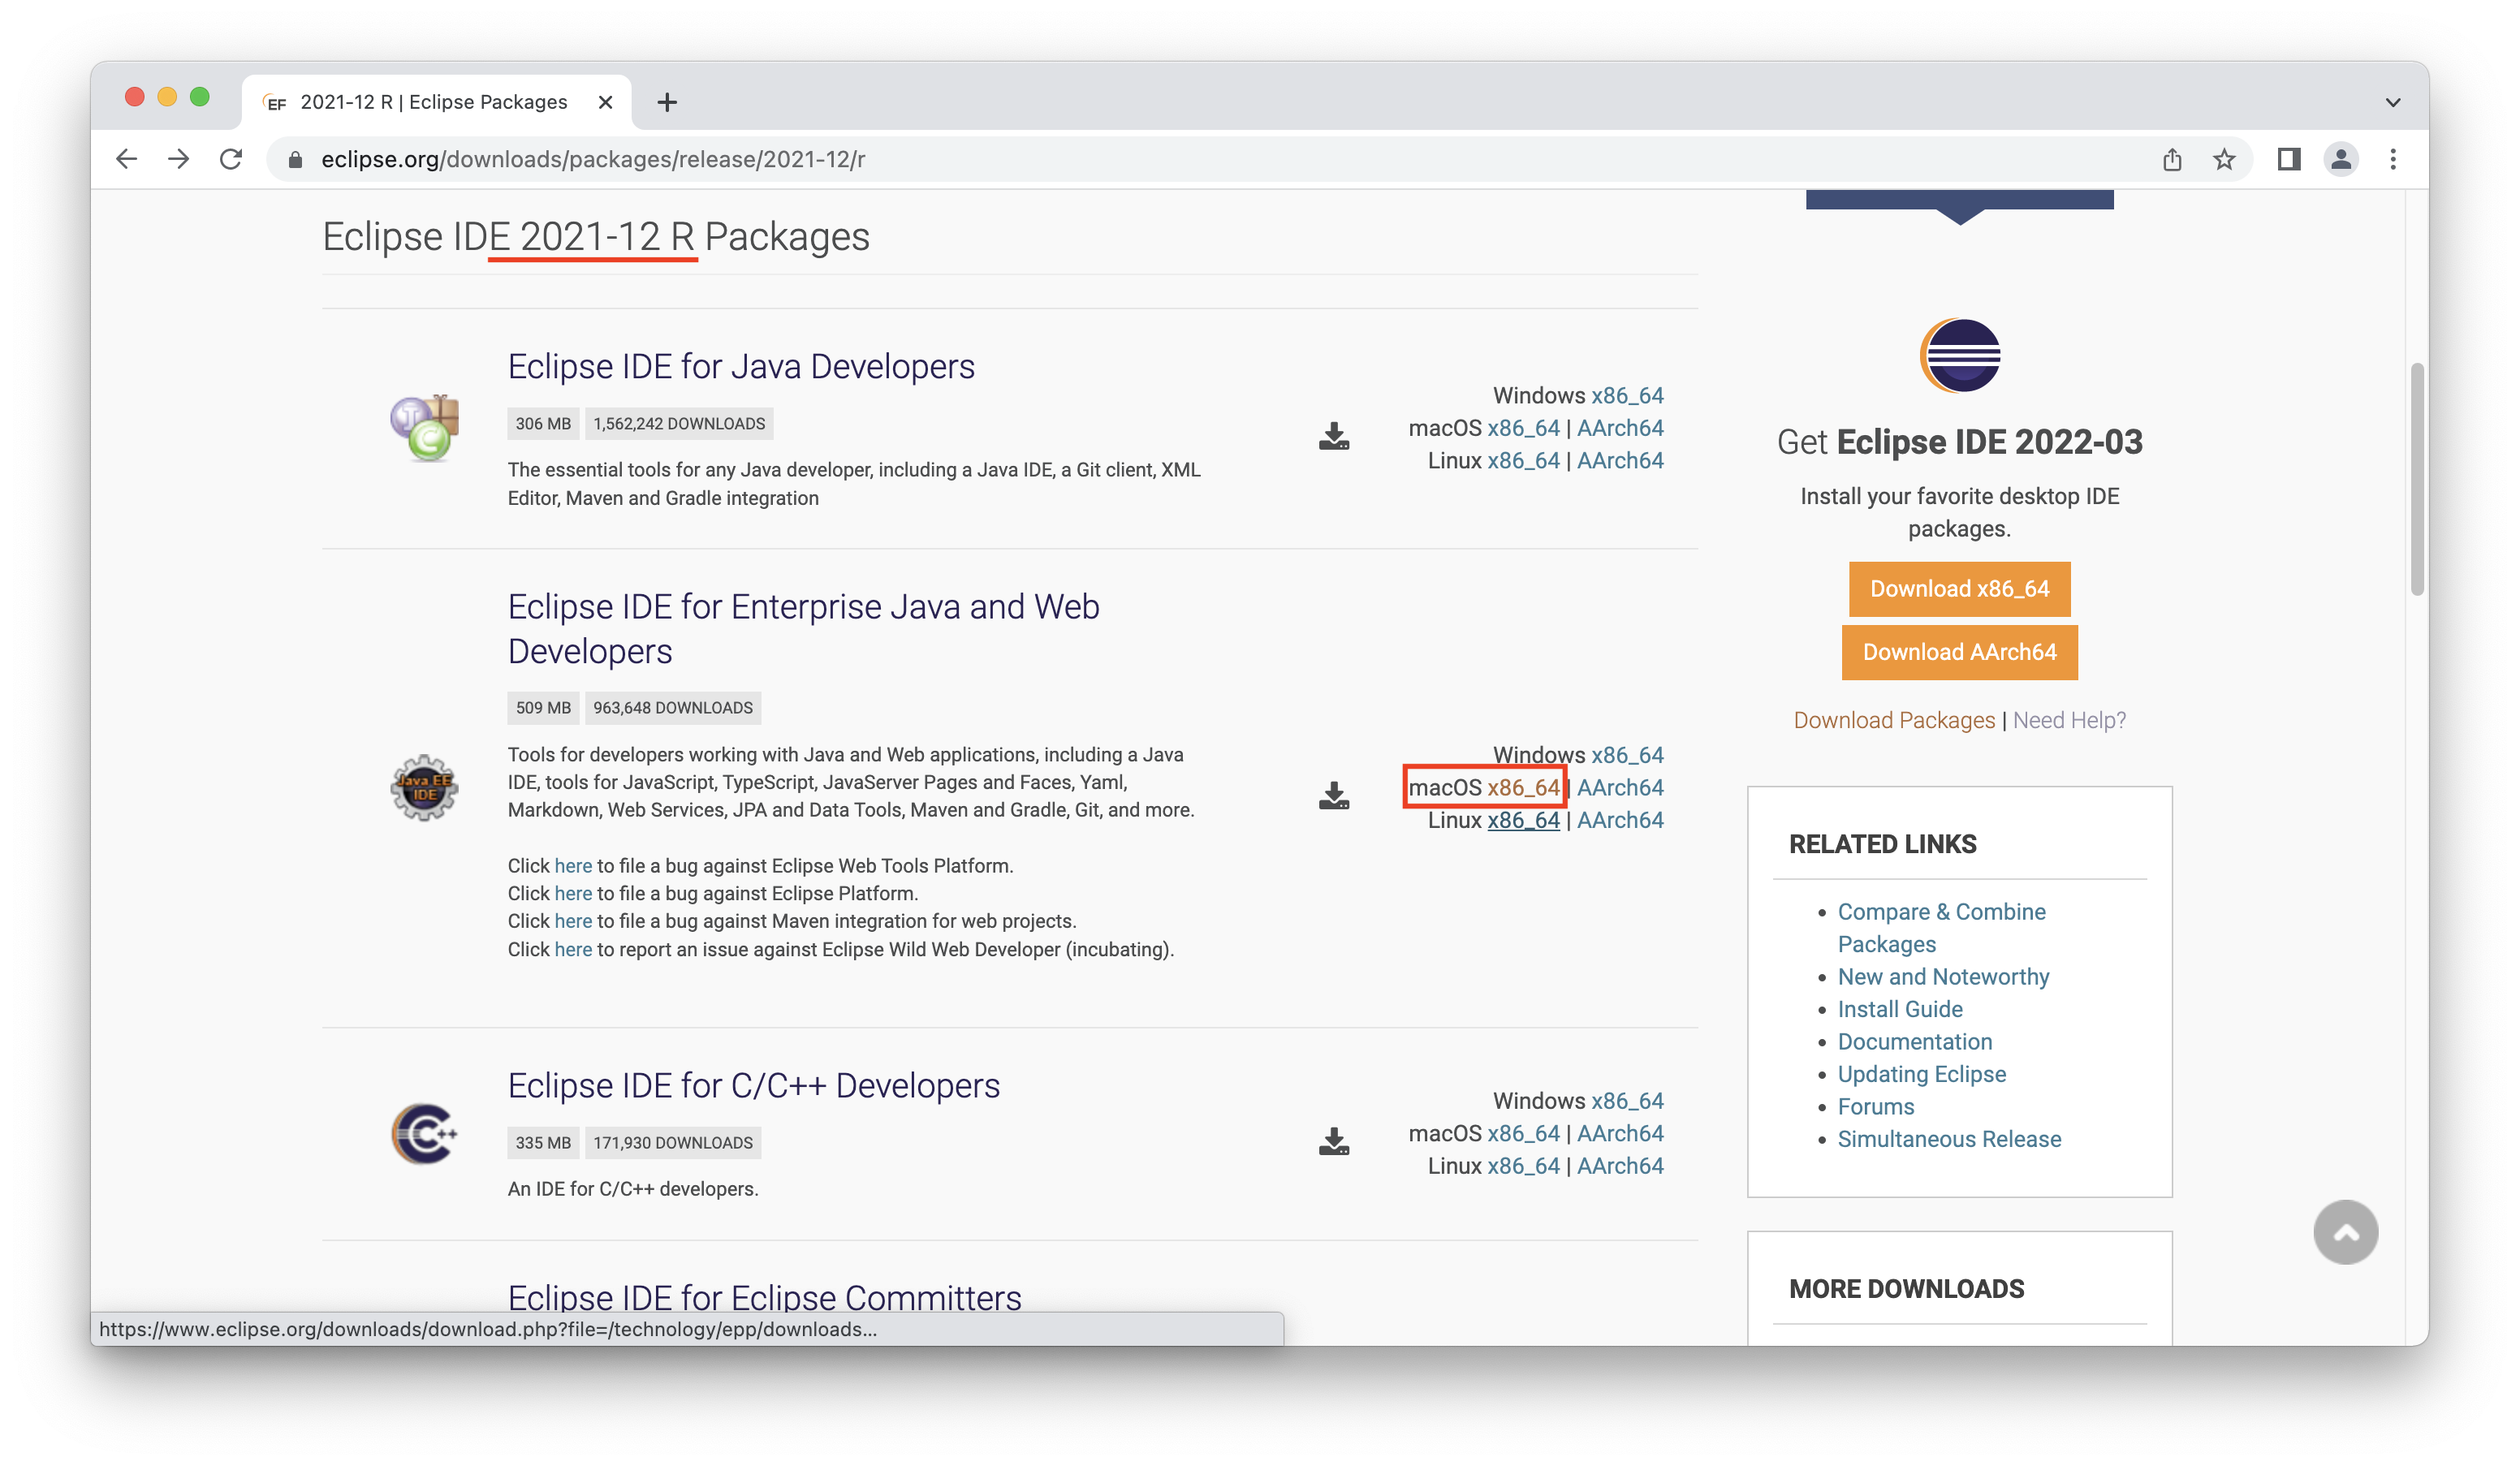The height and width of the screenshot is (1466, 2520).
Task: Click the scroll-to-top arrow button
Action: [x=2345, y=1232]
